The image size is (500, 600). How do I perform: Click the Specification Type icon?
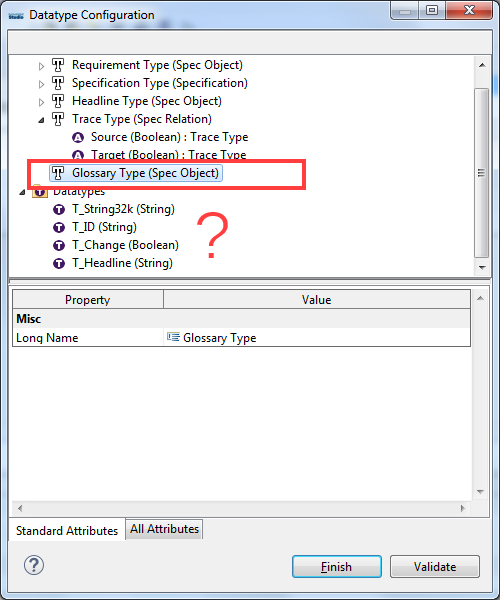[x=58, y=83]
